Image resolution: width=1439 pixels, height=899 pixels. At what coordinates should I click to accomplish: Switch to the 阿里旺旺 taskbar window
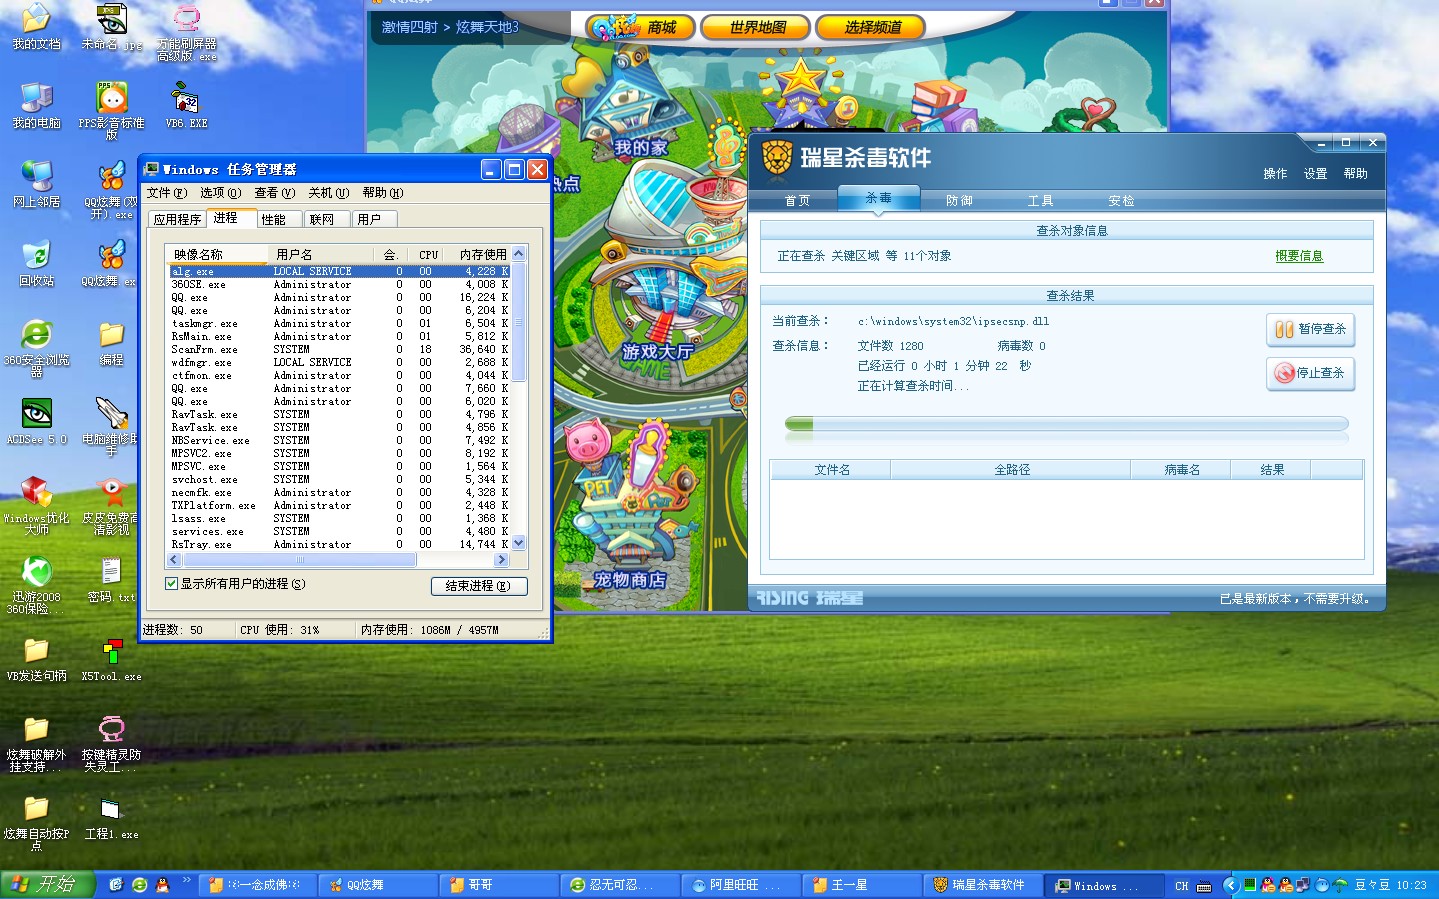click(x=741, y=885)
